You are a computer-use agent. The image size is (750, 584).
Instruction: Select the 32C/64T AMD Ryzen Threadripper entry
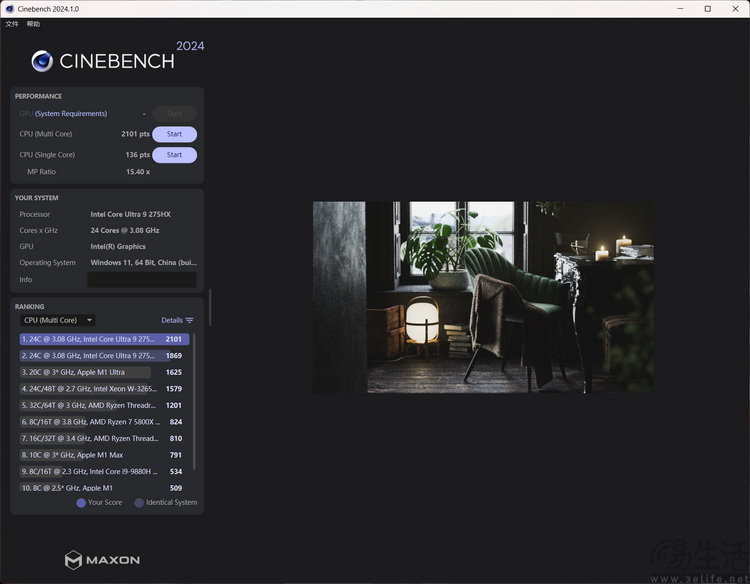[x=104, y=406]
